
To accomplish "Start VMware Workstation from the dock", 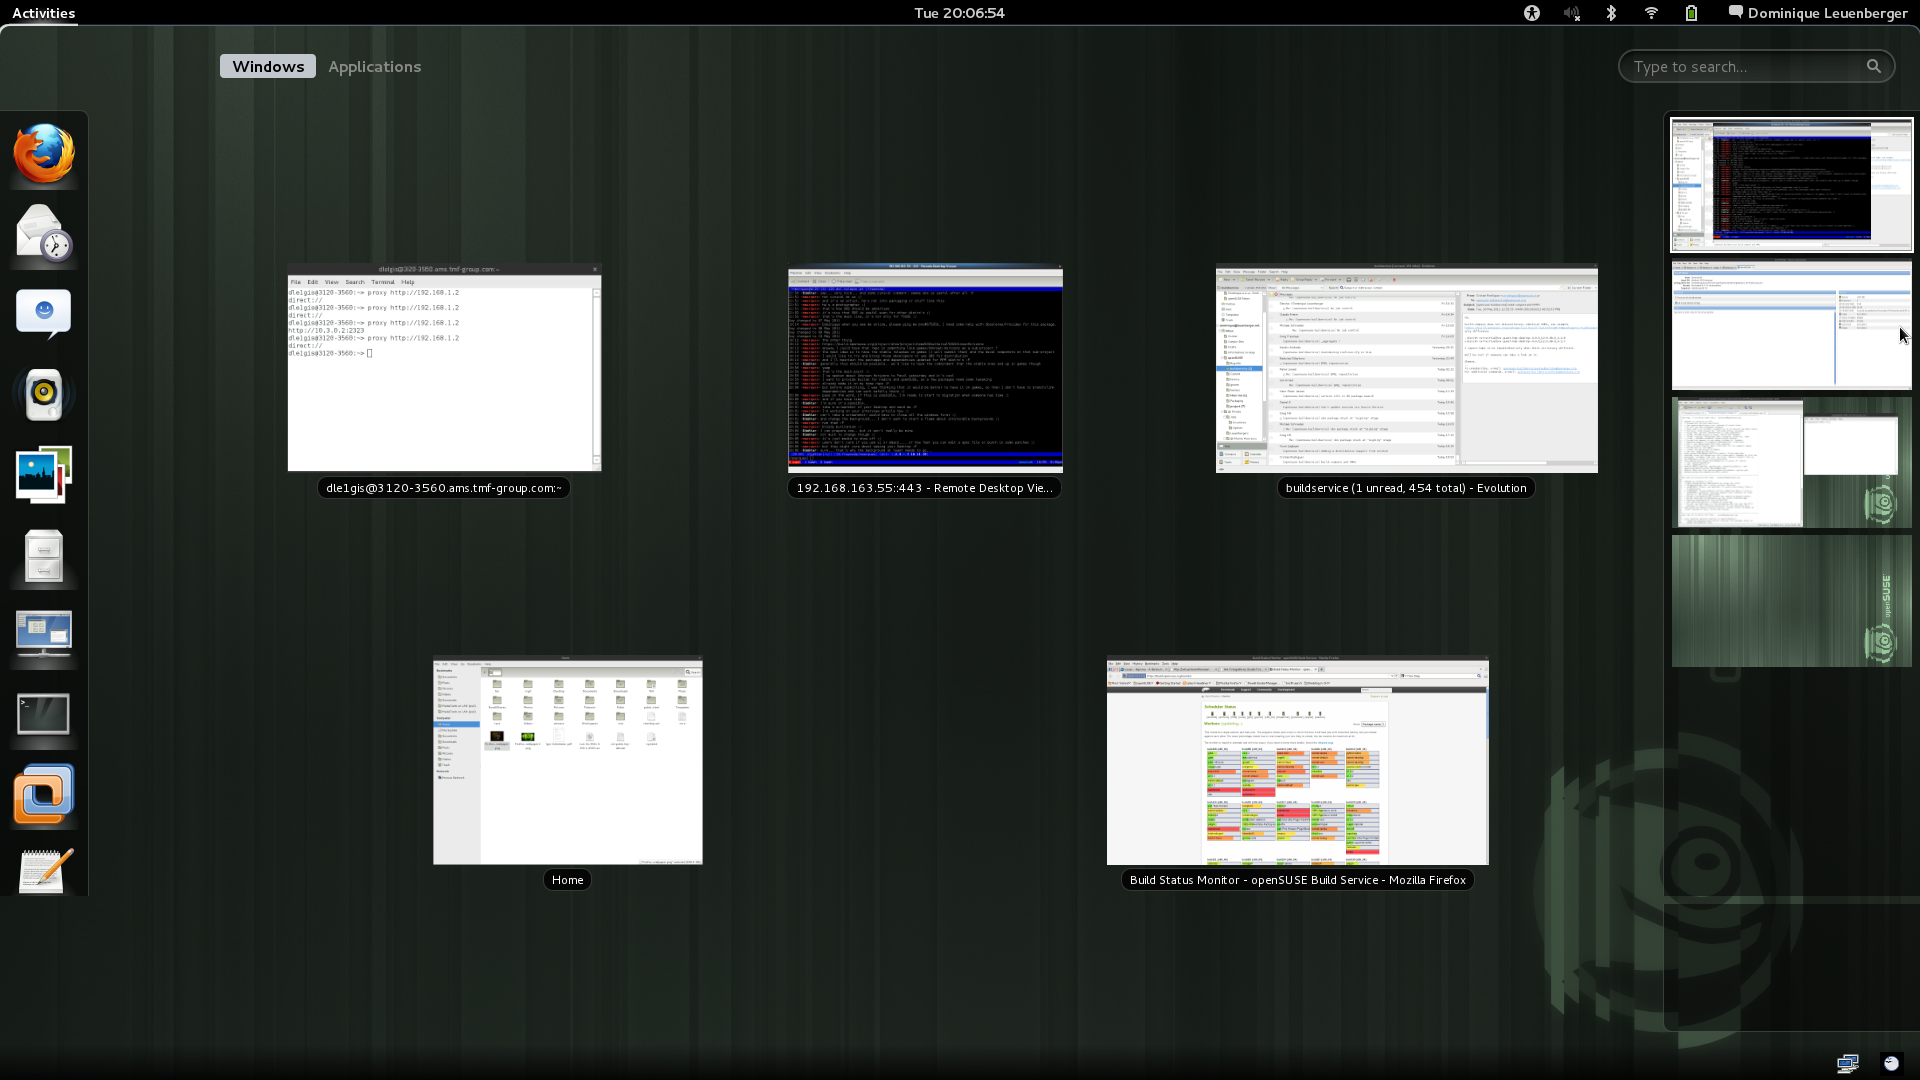I will click(43, 795).
